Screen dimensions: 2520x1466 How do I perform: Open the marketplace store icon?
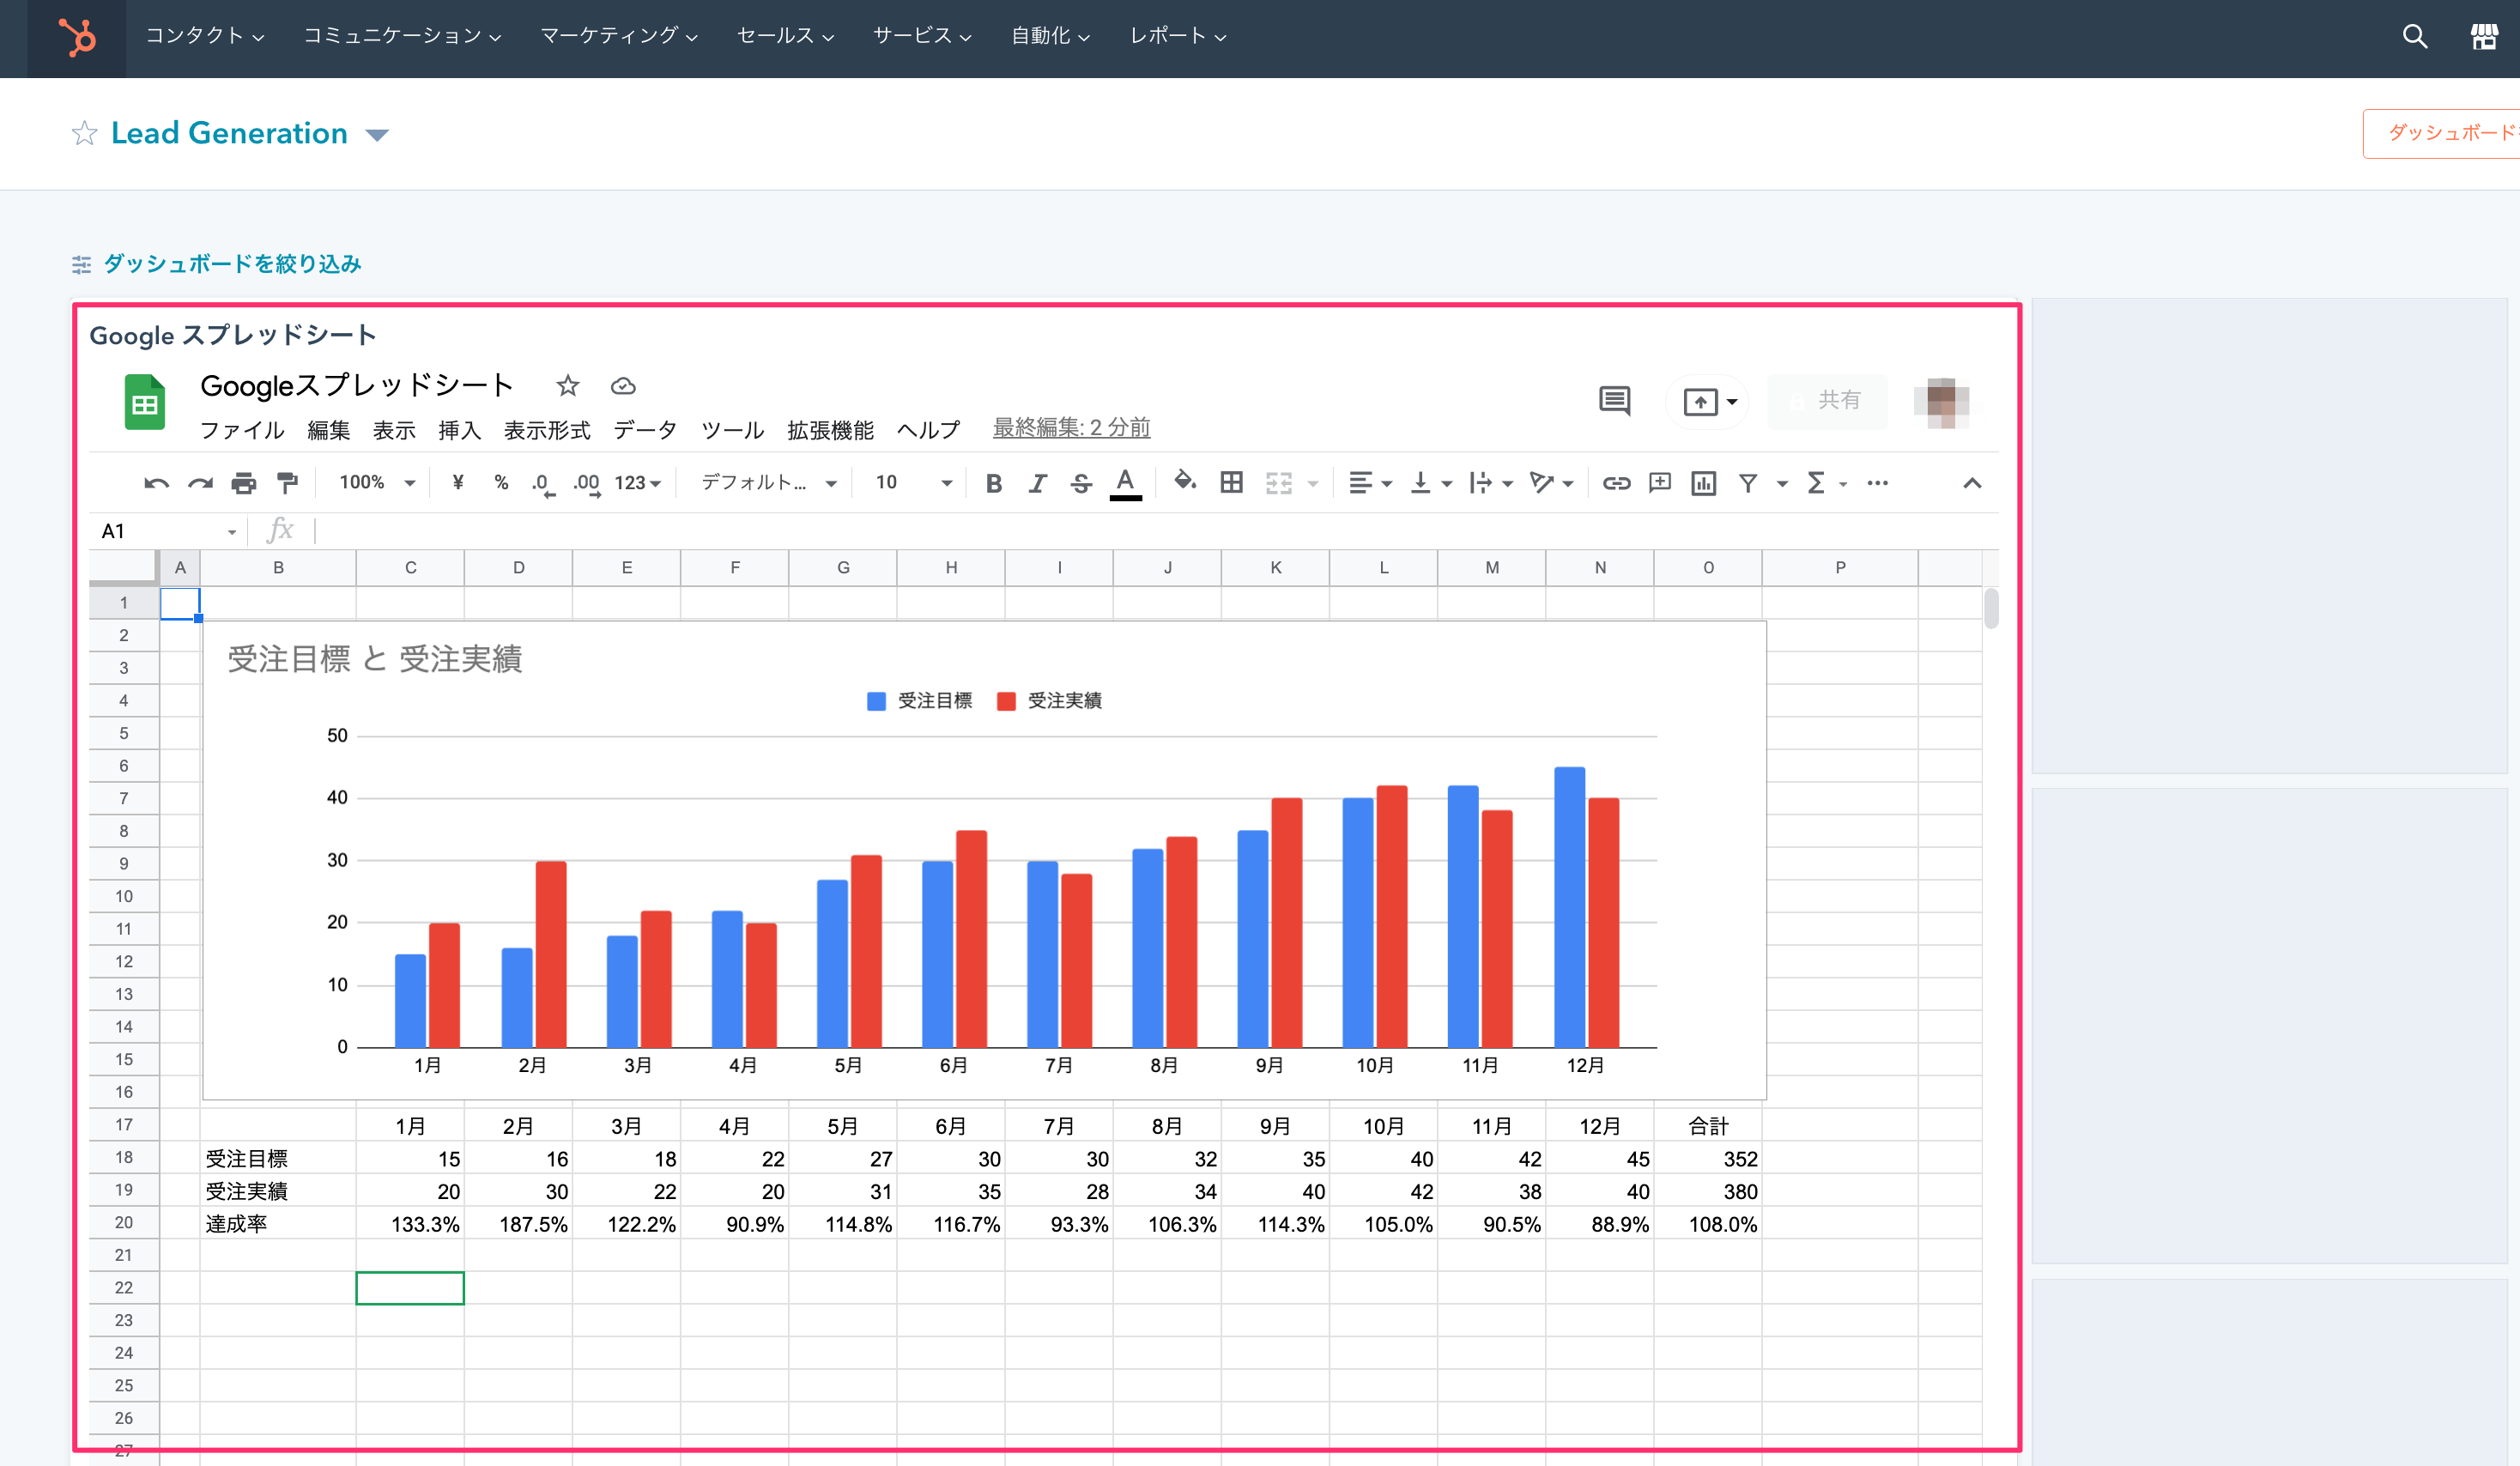click(2484, 36)
